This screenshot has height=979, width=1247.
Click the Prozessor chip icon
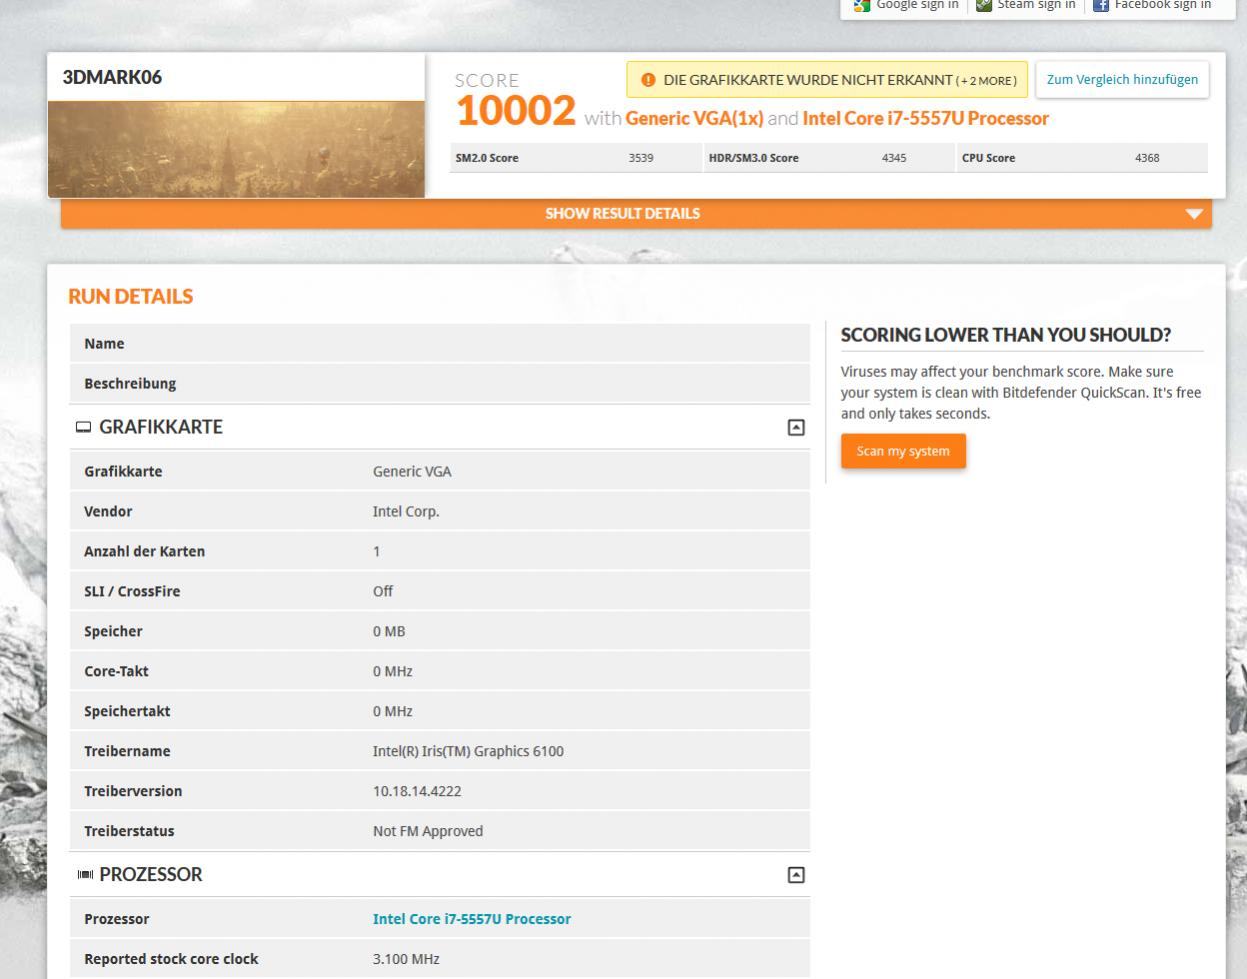85,875
